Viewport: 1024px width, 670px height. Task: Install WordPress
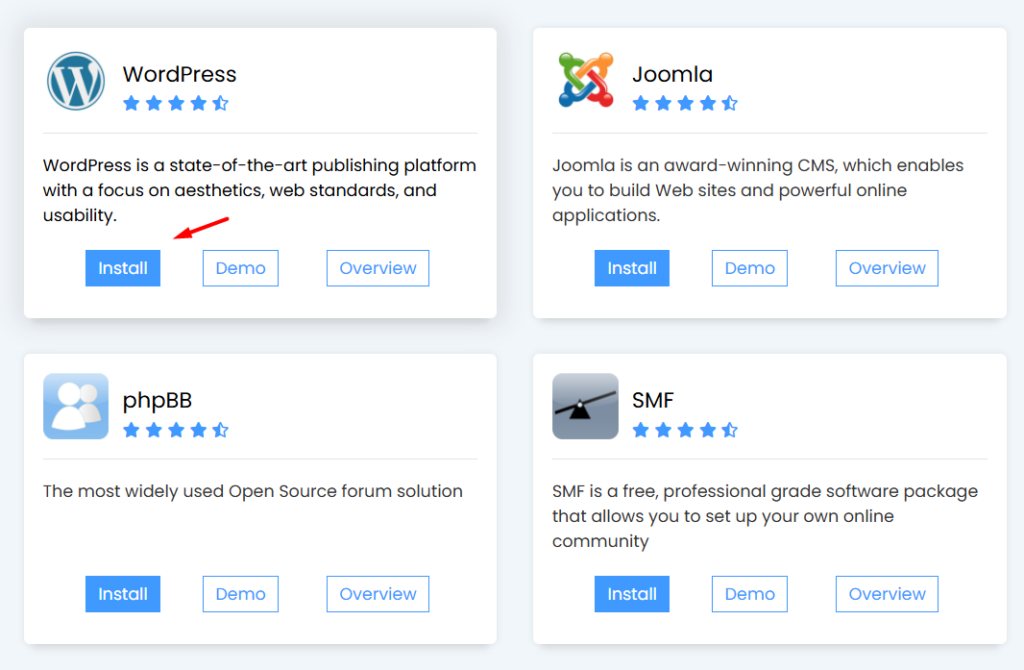pyautogui.click(x=123, y=268)
